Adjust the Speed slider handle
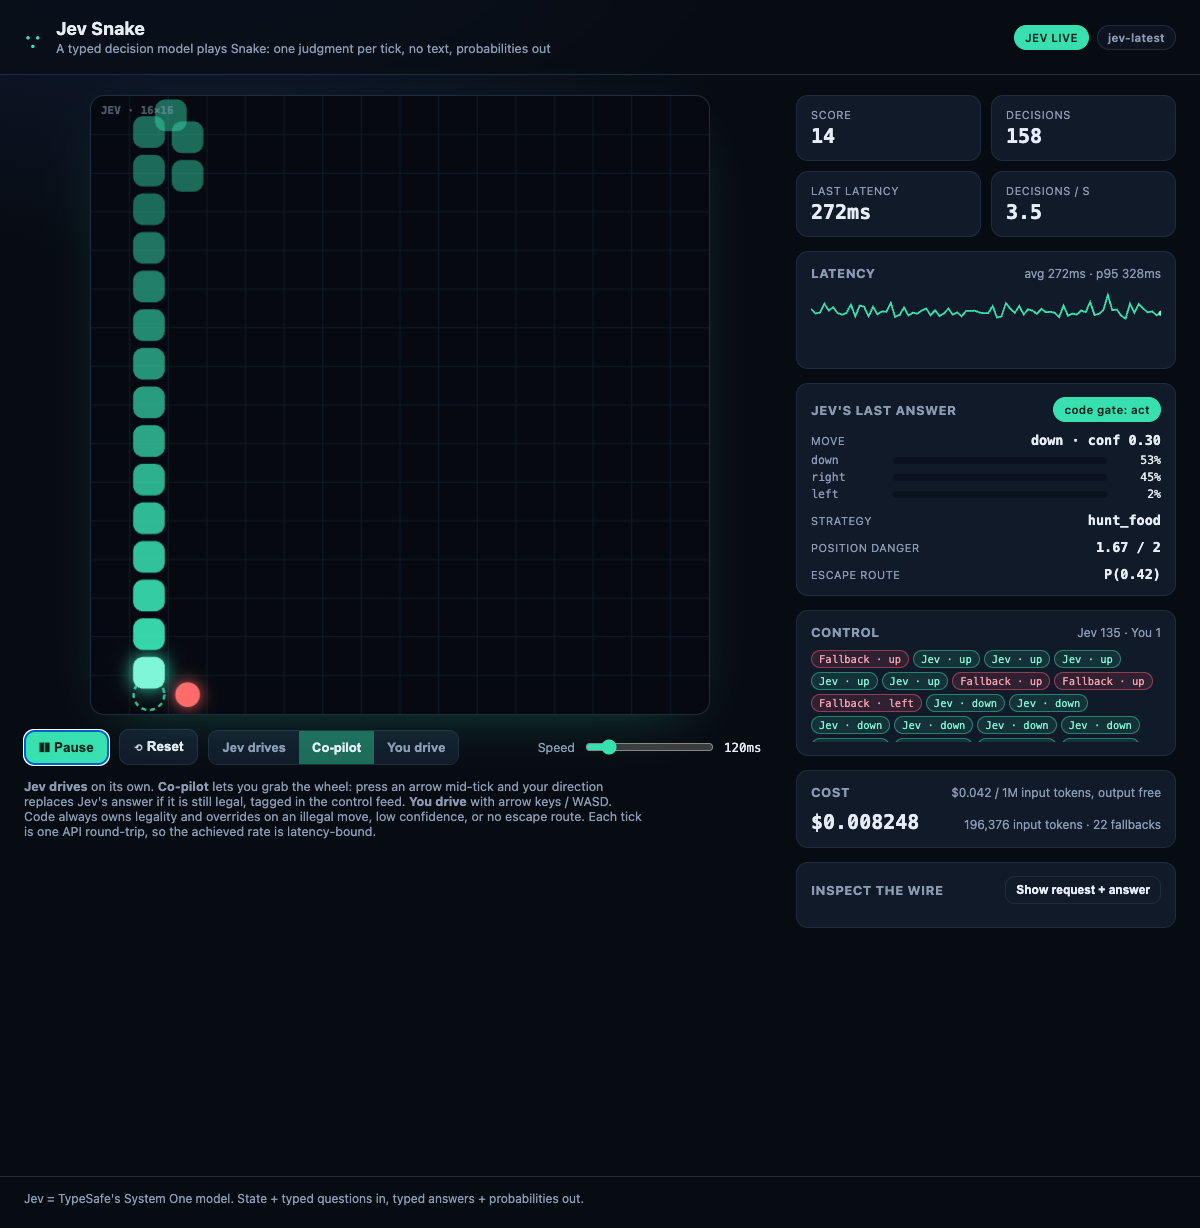The width and height of the screenshot is (1200, 1228). click(608, 747)
